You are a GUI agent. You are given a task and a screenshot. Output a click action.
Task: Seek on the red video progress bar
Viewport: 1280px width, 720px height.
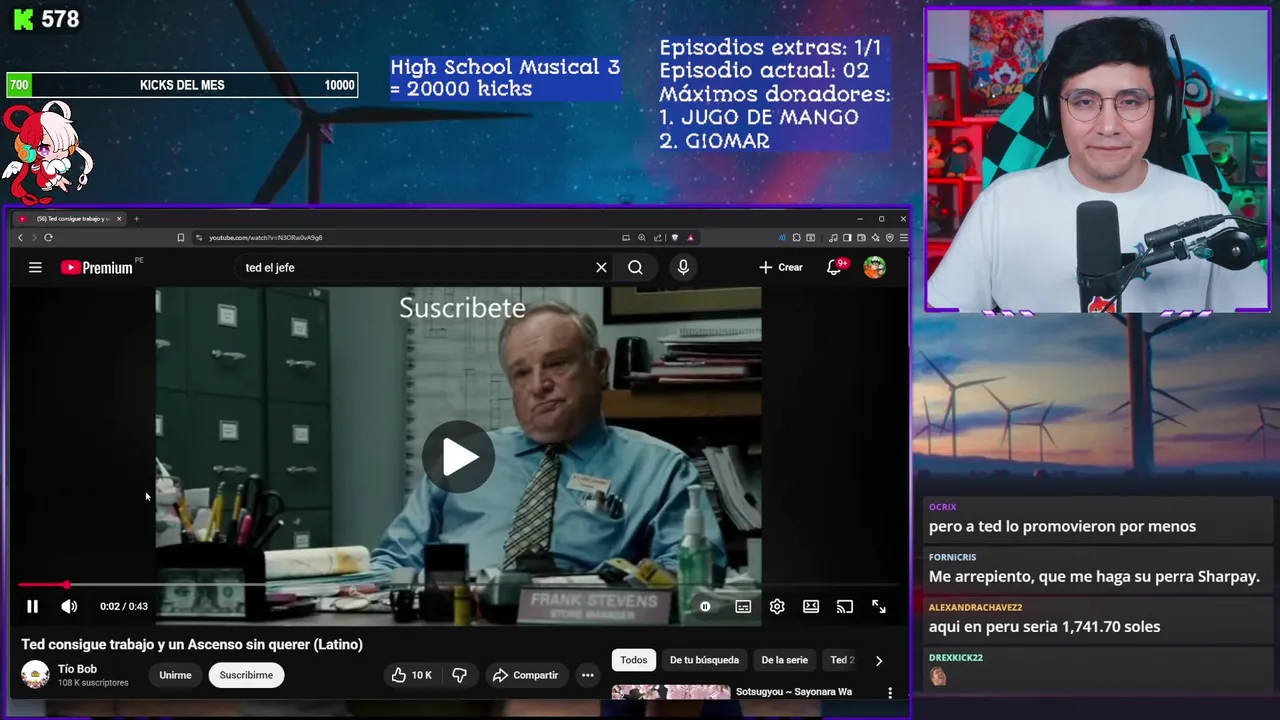[458, 585]
